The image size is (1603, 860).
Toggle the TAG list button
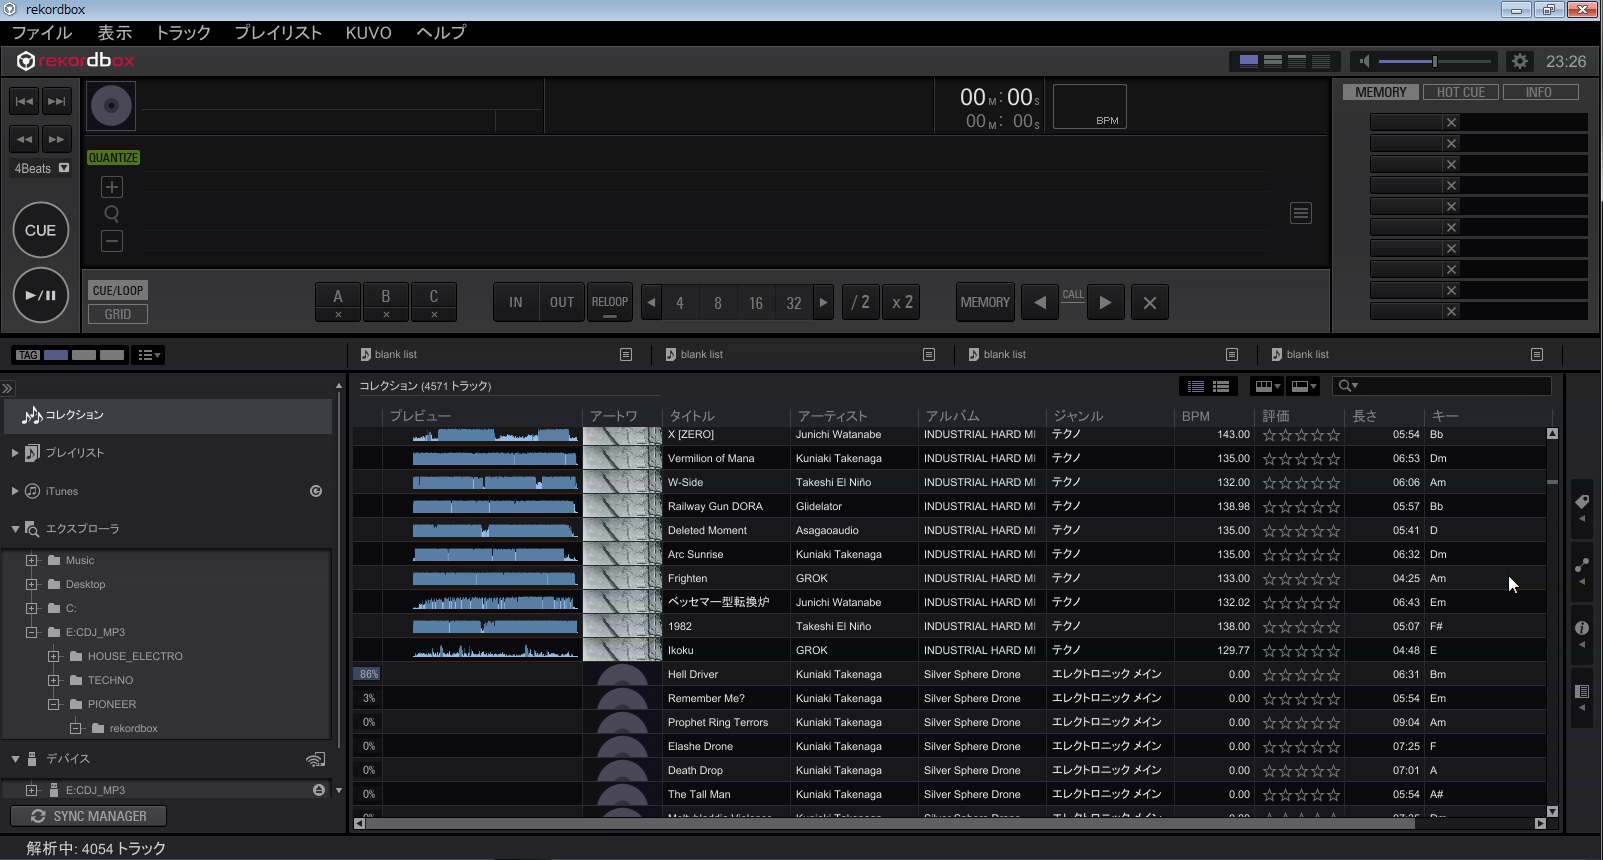pos(27,355)
